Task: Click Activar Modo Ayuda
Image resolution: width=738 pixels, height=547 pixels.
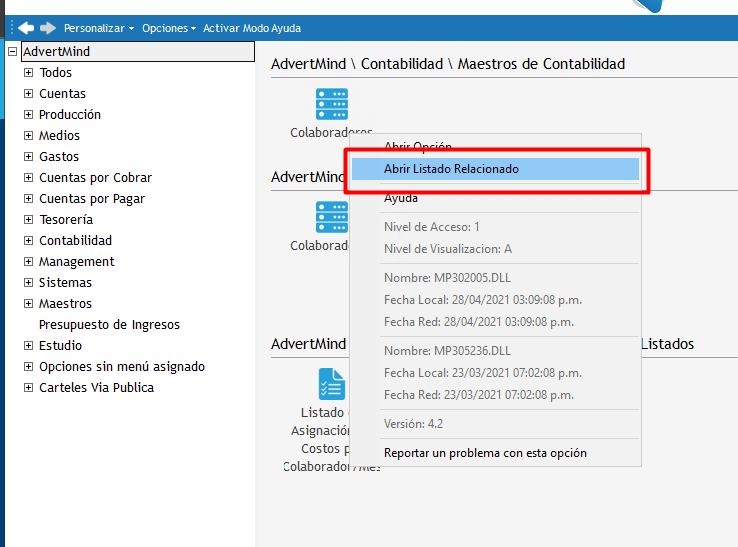Action: 252,28
